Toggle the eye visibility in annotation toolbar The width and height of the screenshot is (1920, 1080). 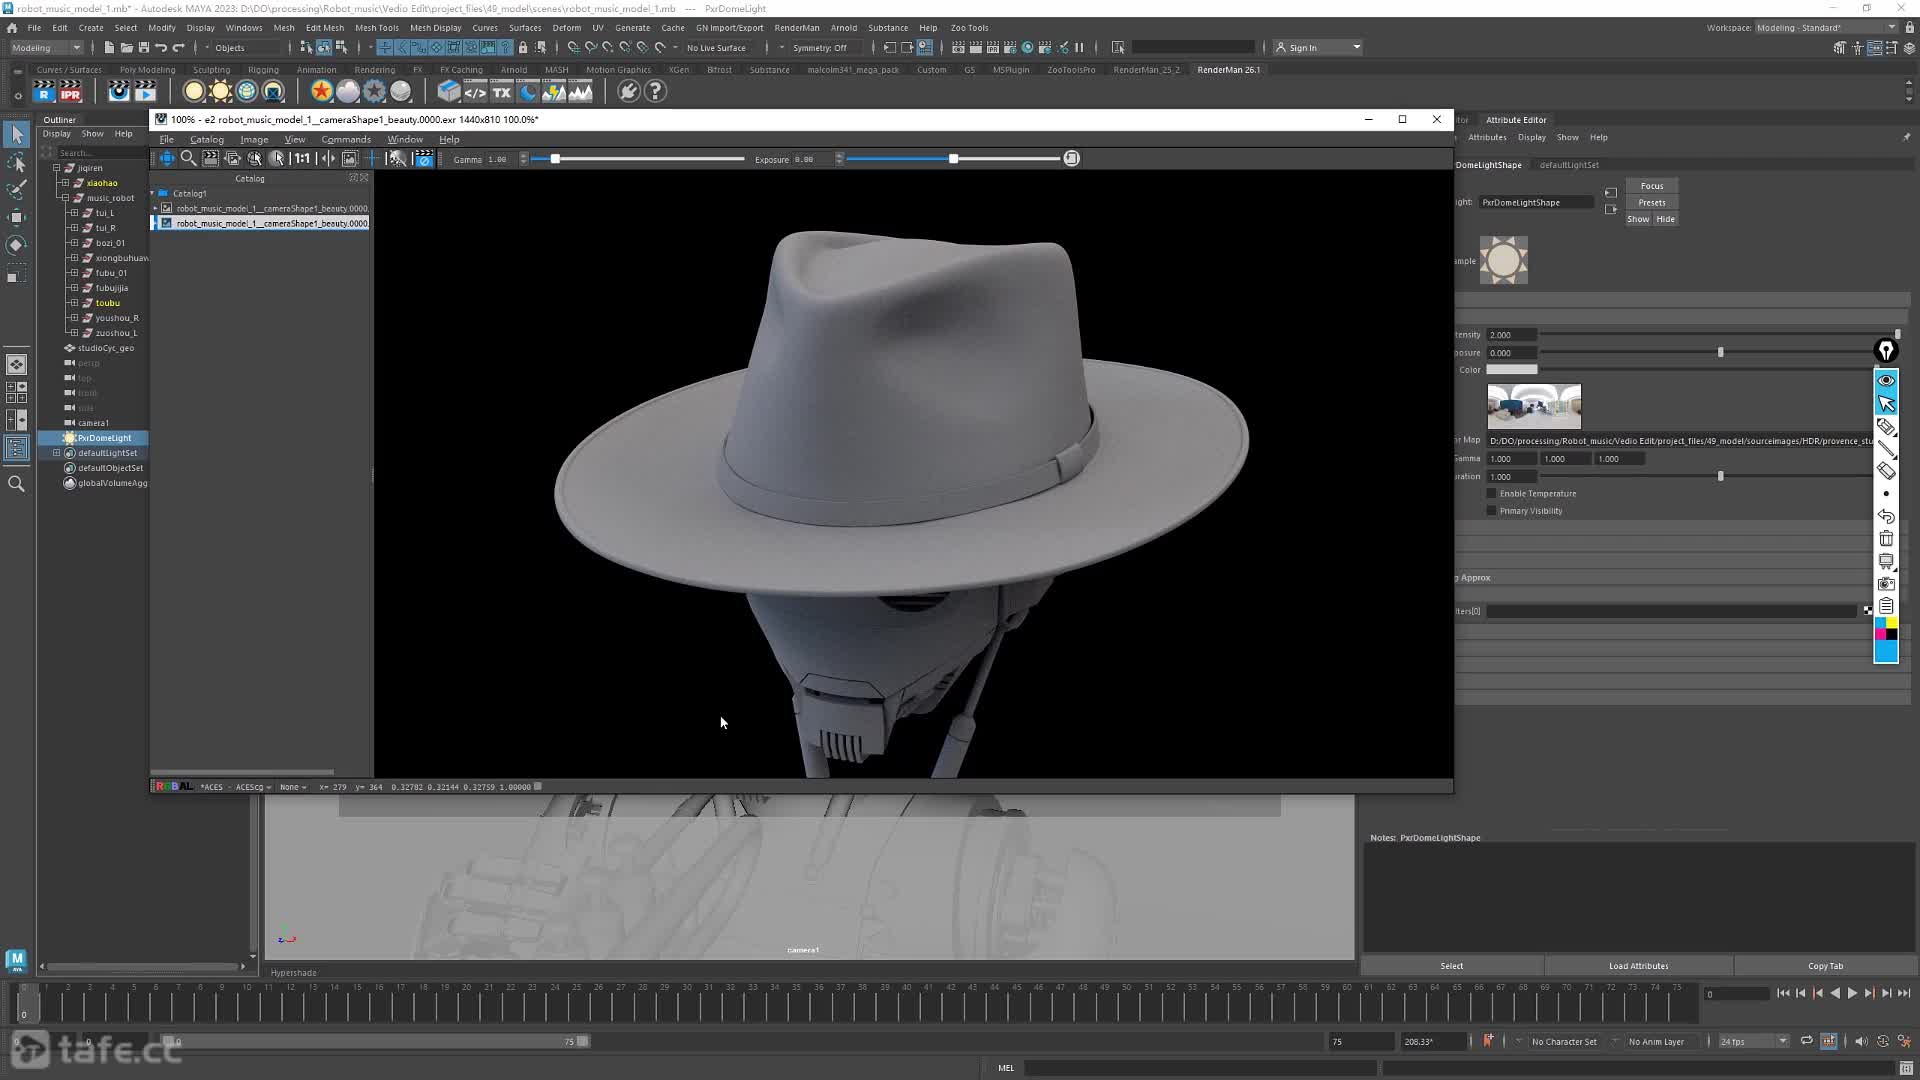(x=1886, y=381)
